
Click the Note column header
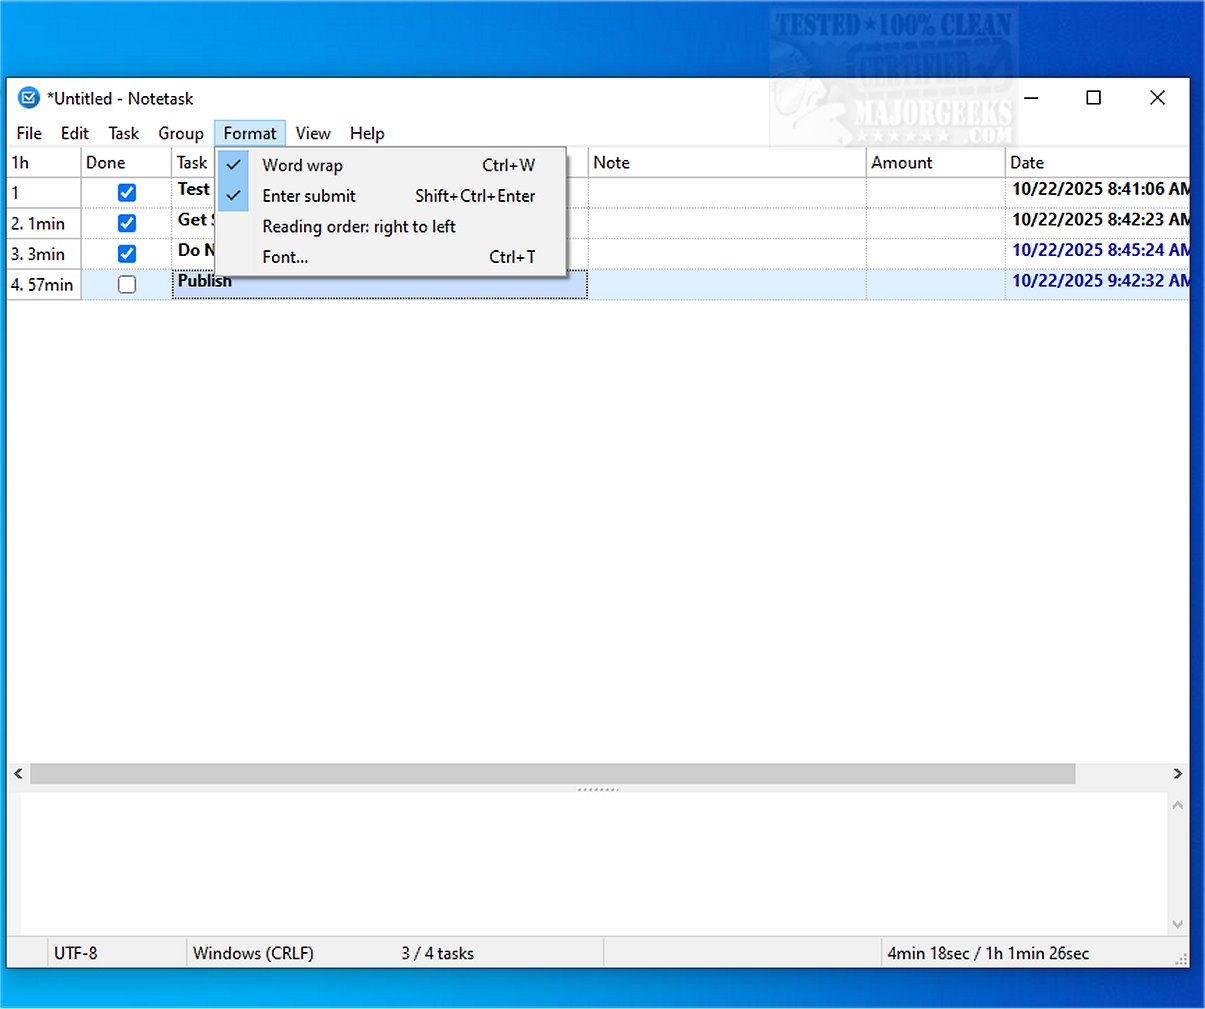coord(727,162)
